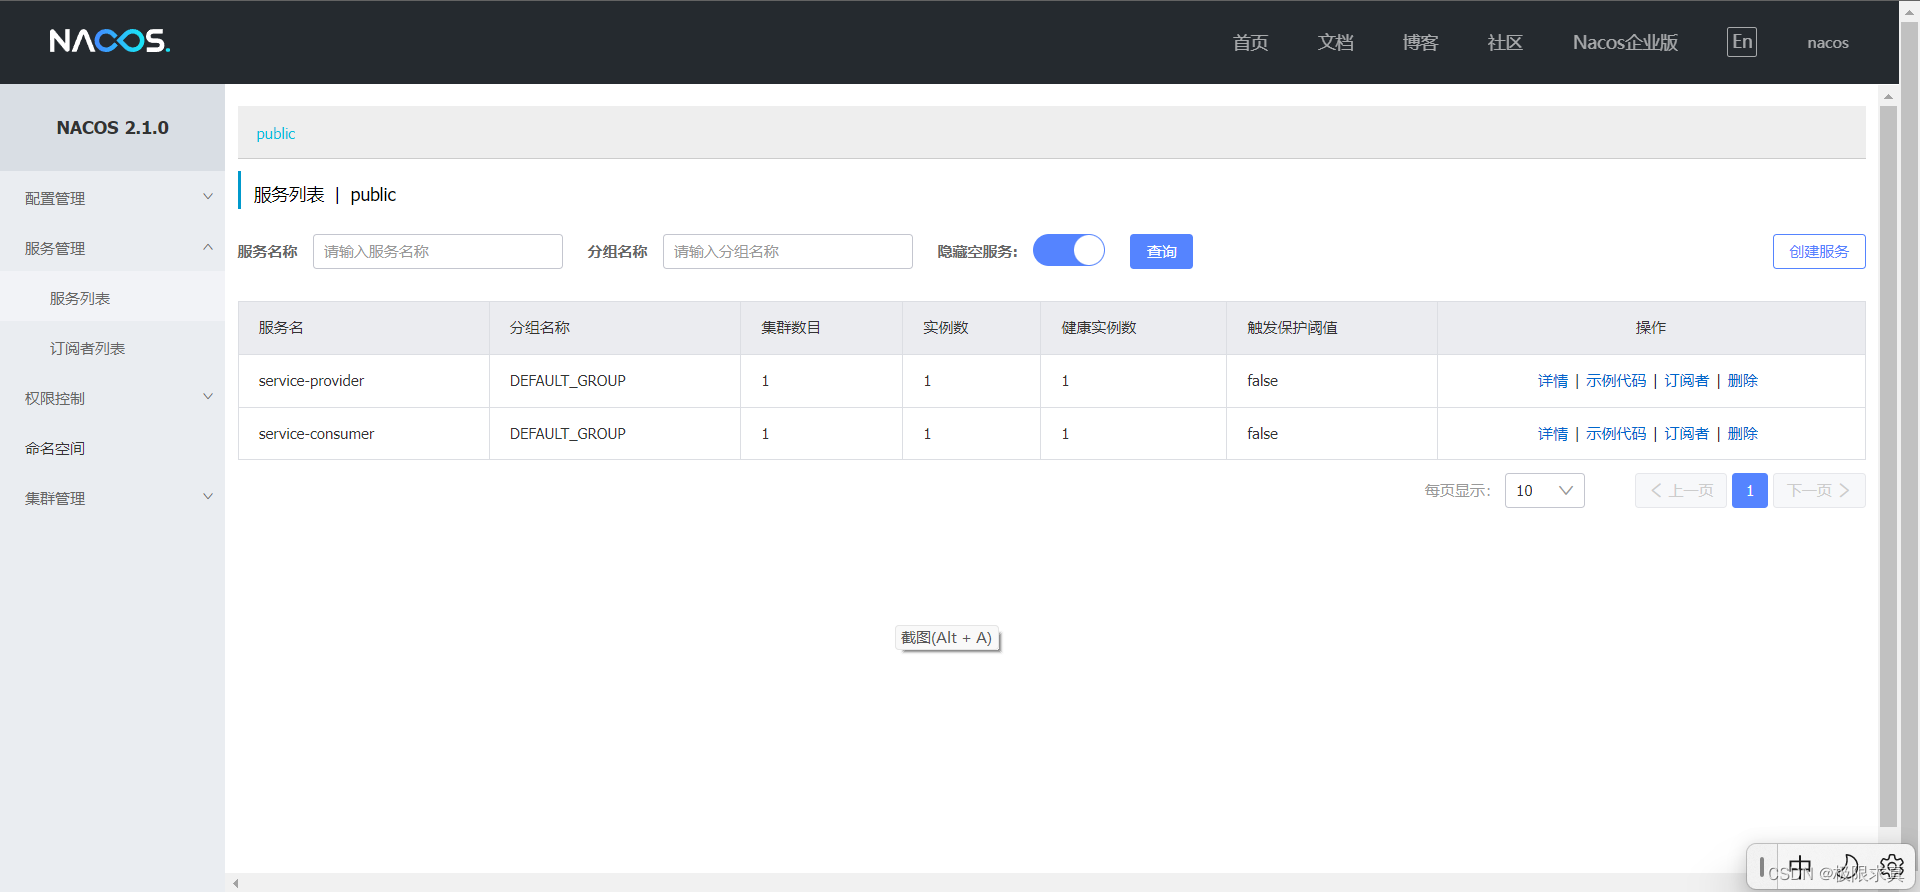
Task: Click 删除 for service-consumer
Action: 1743,433
